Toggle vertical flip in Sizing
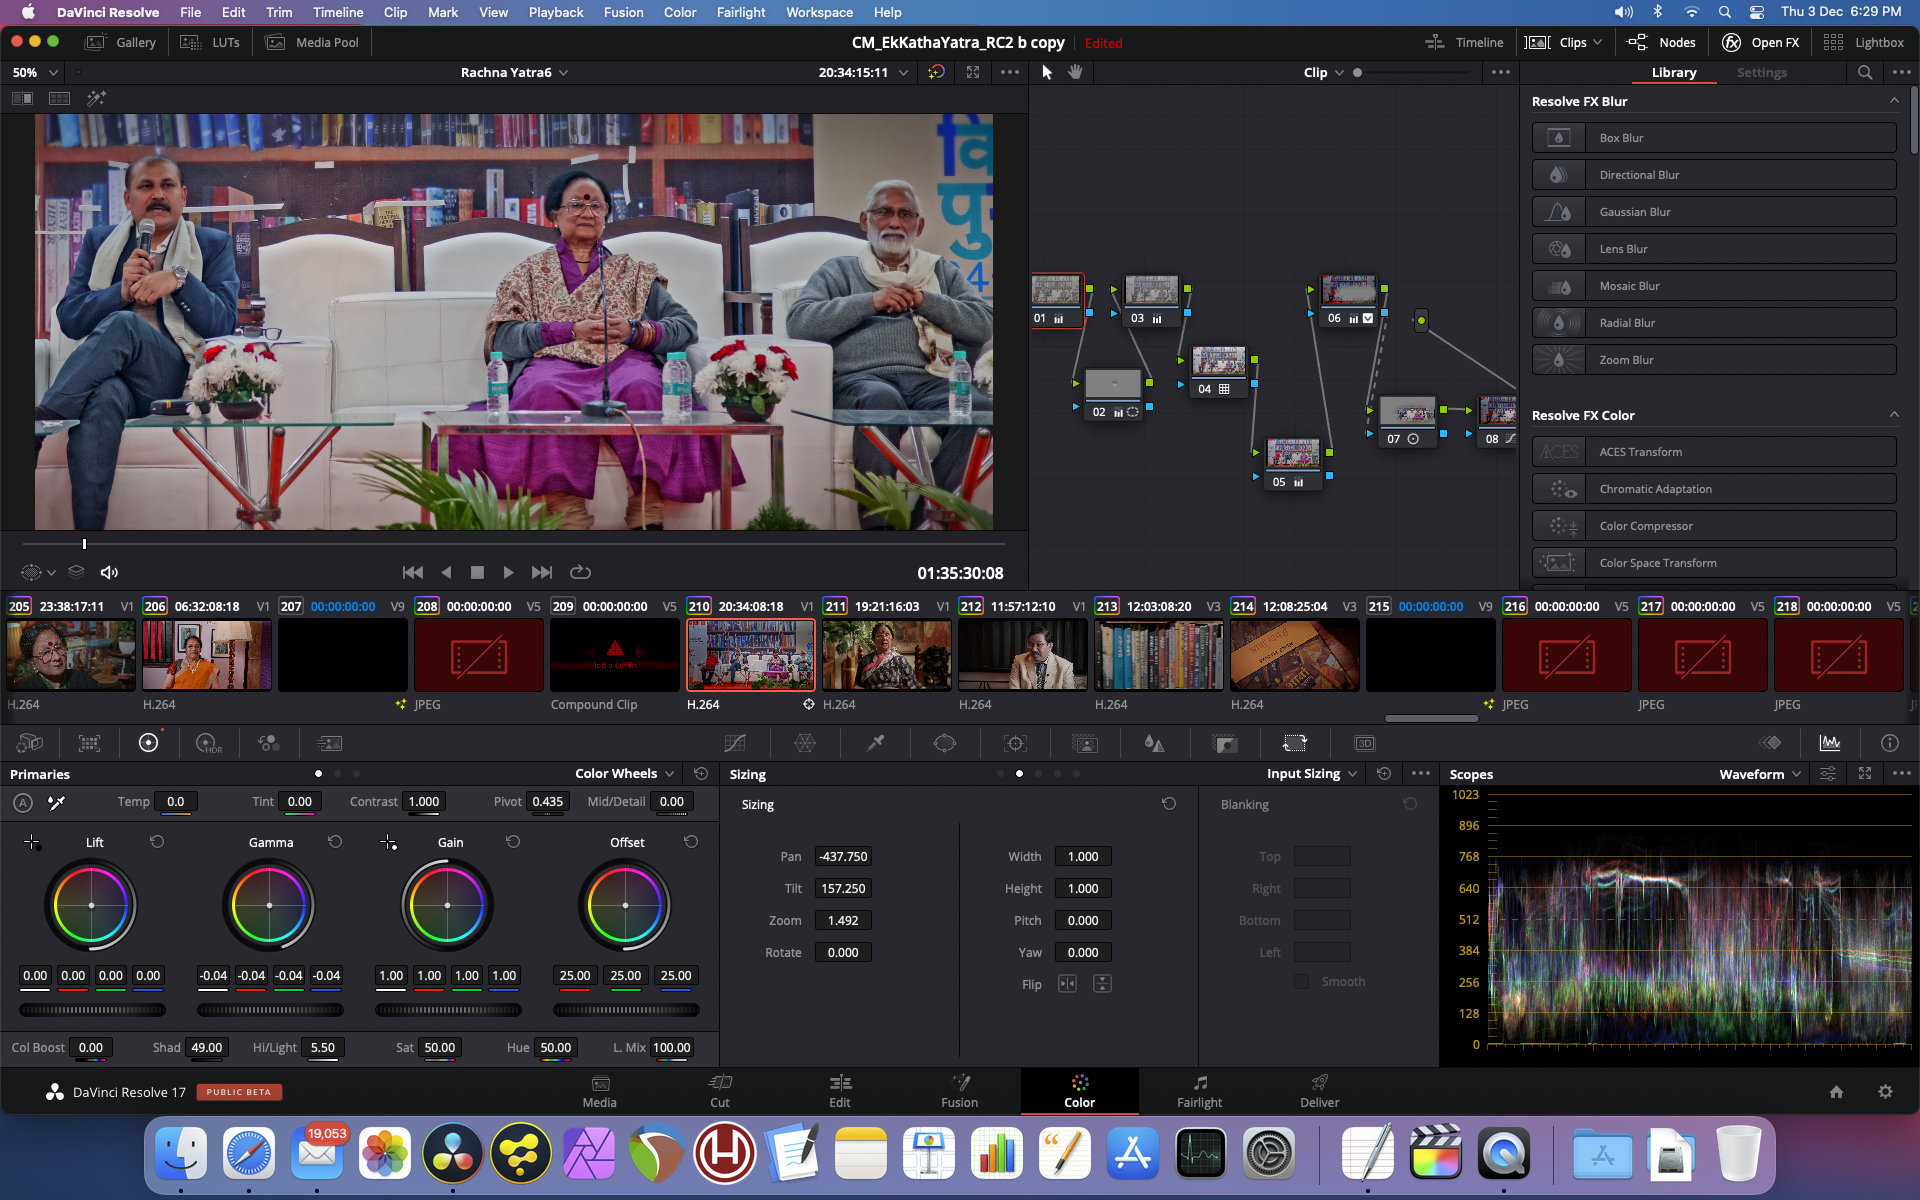 pos(1102,984)
